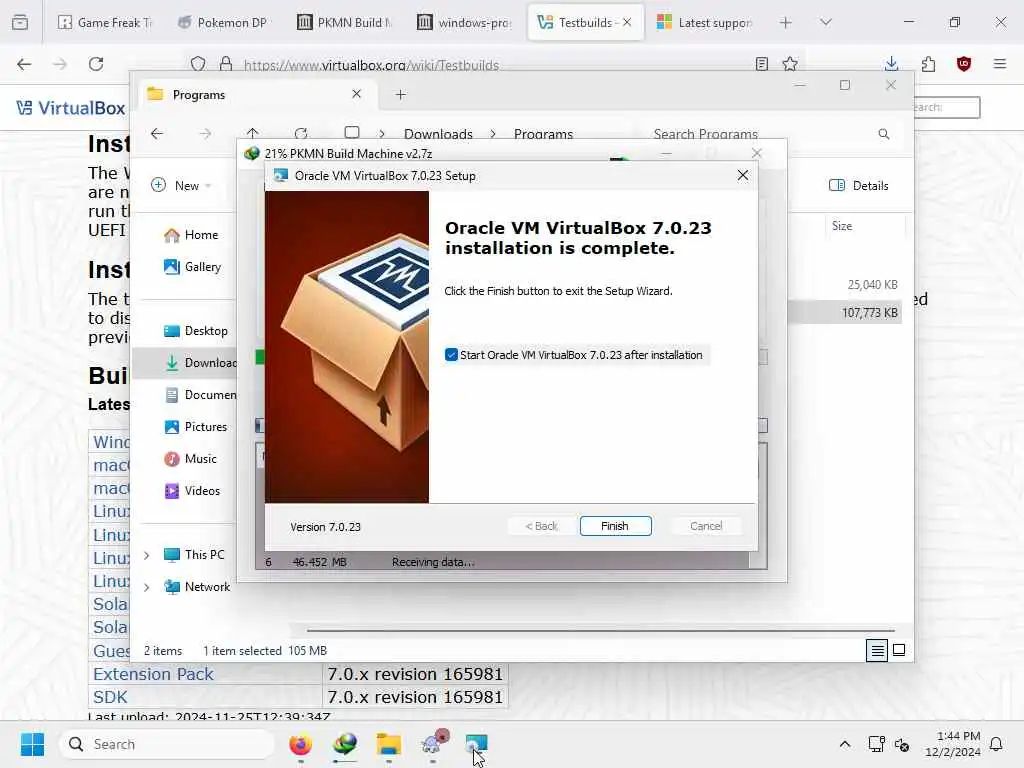Viewport: 1024px width, 768px height.
Task: Reload the Firefox page
Action: [96, 64]
